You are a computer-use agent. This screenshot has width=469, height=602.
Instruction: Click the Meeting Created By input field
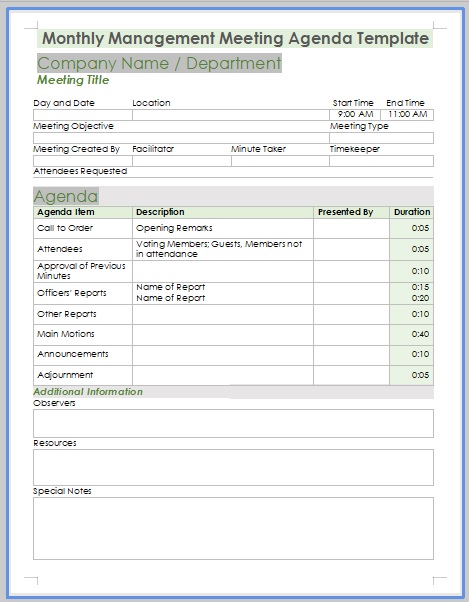tap(83, 161)
